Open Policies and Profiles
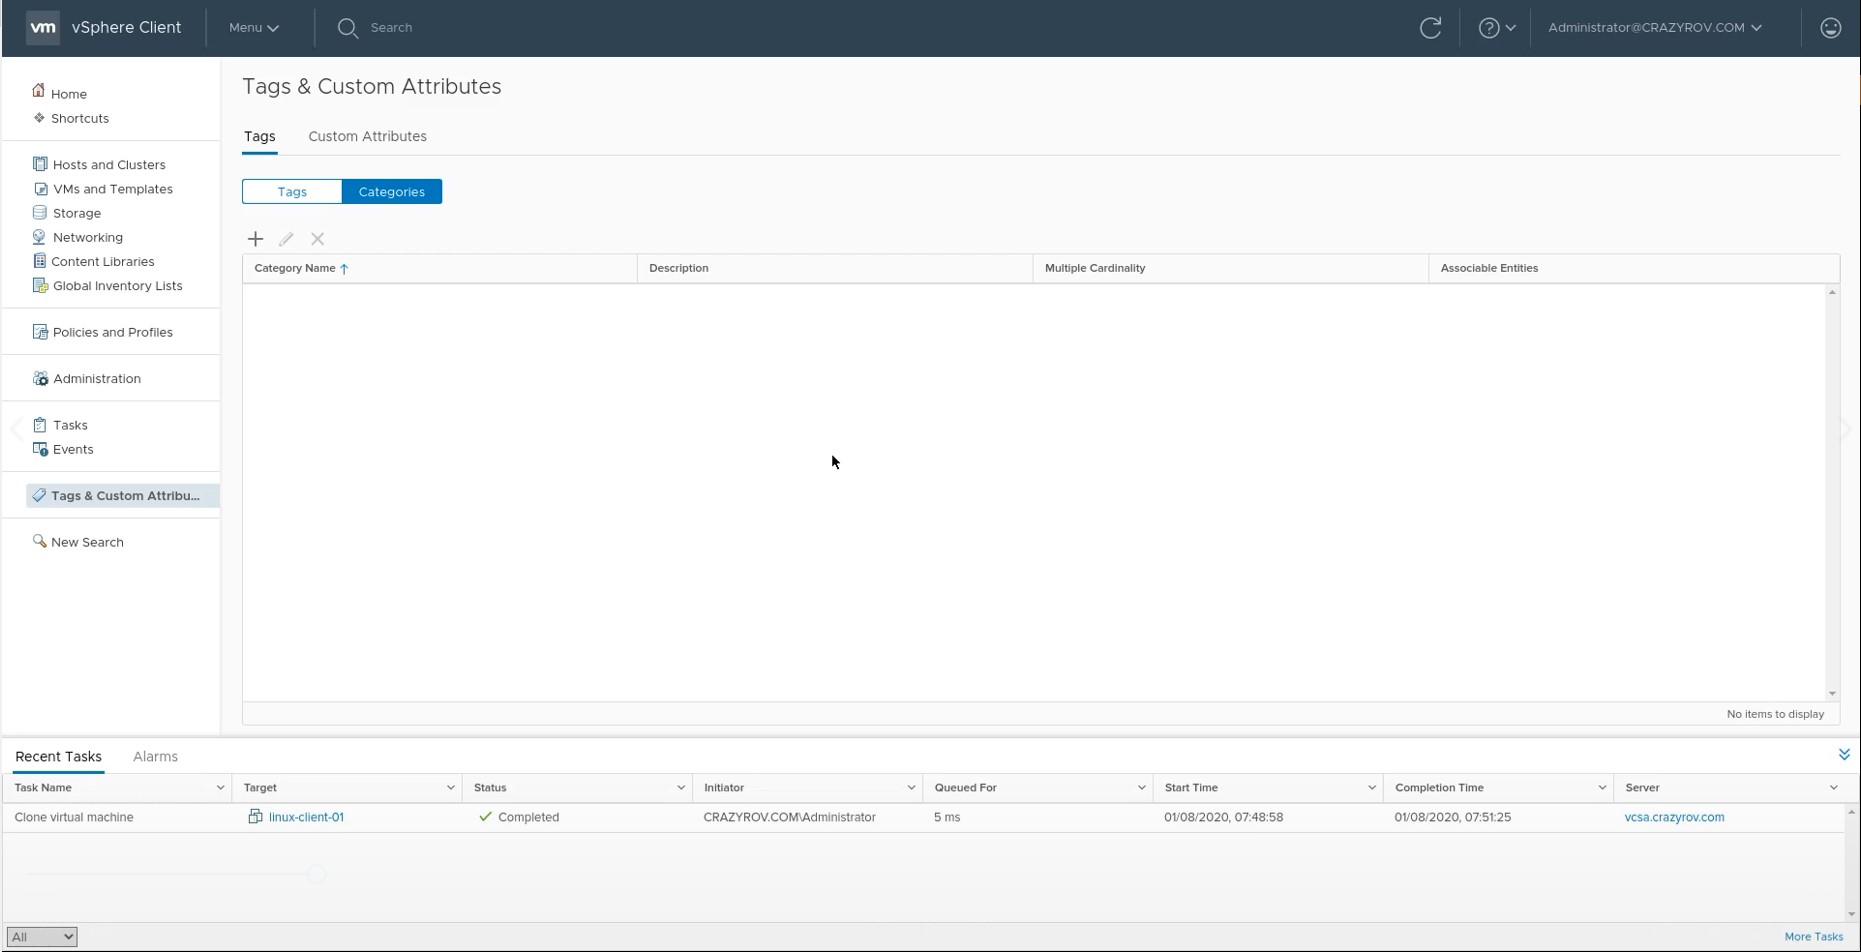 113,332
